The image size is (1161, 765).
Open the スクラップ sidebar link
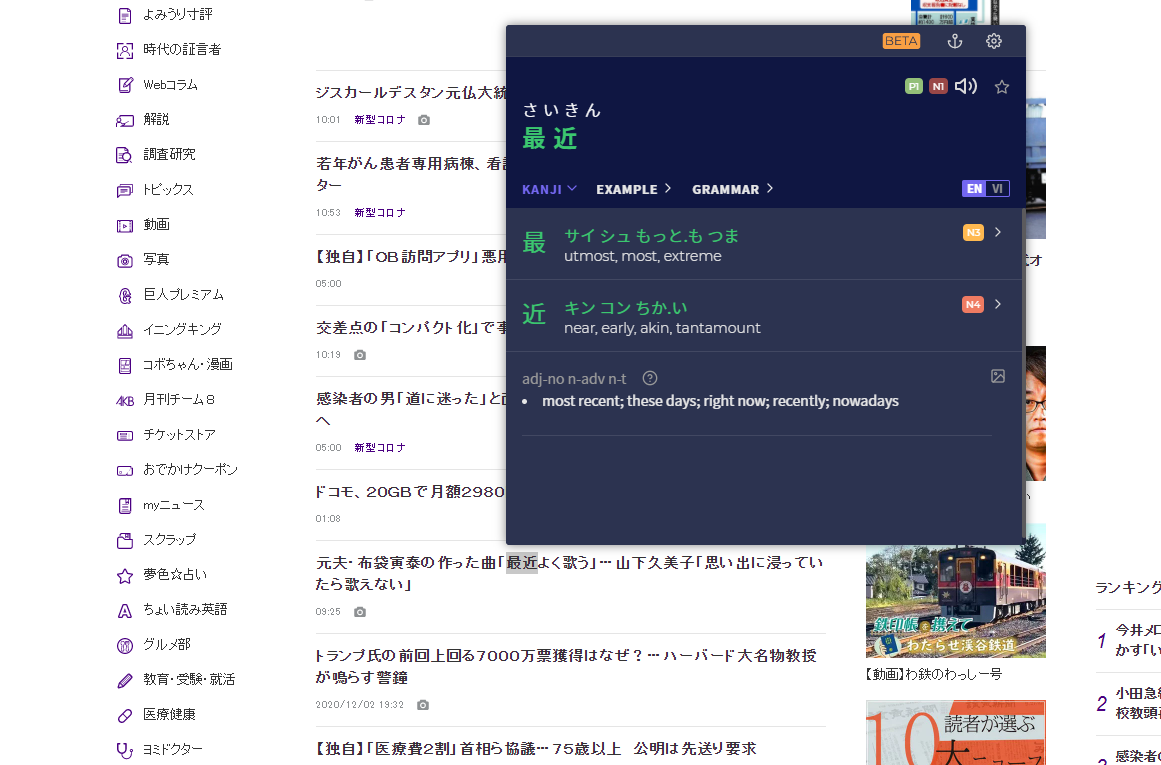[170, 540]
